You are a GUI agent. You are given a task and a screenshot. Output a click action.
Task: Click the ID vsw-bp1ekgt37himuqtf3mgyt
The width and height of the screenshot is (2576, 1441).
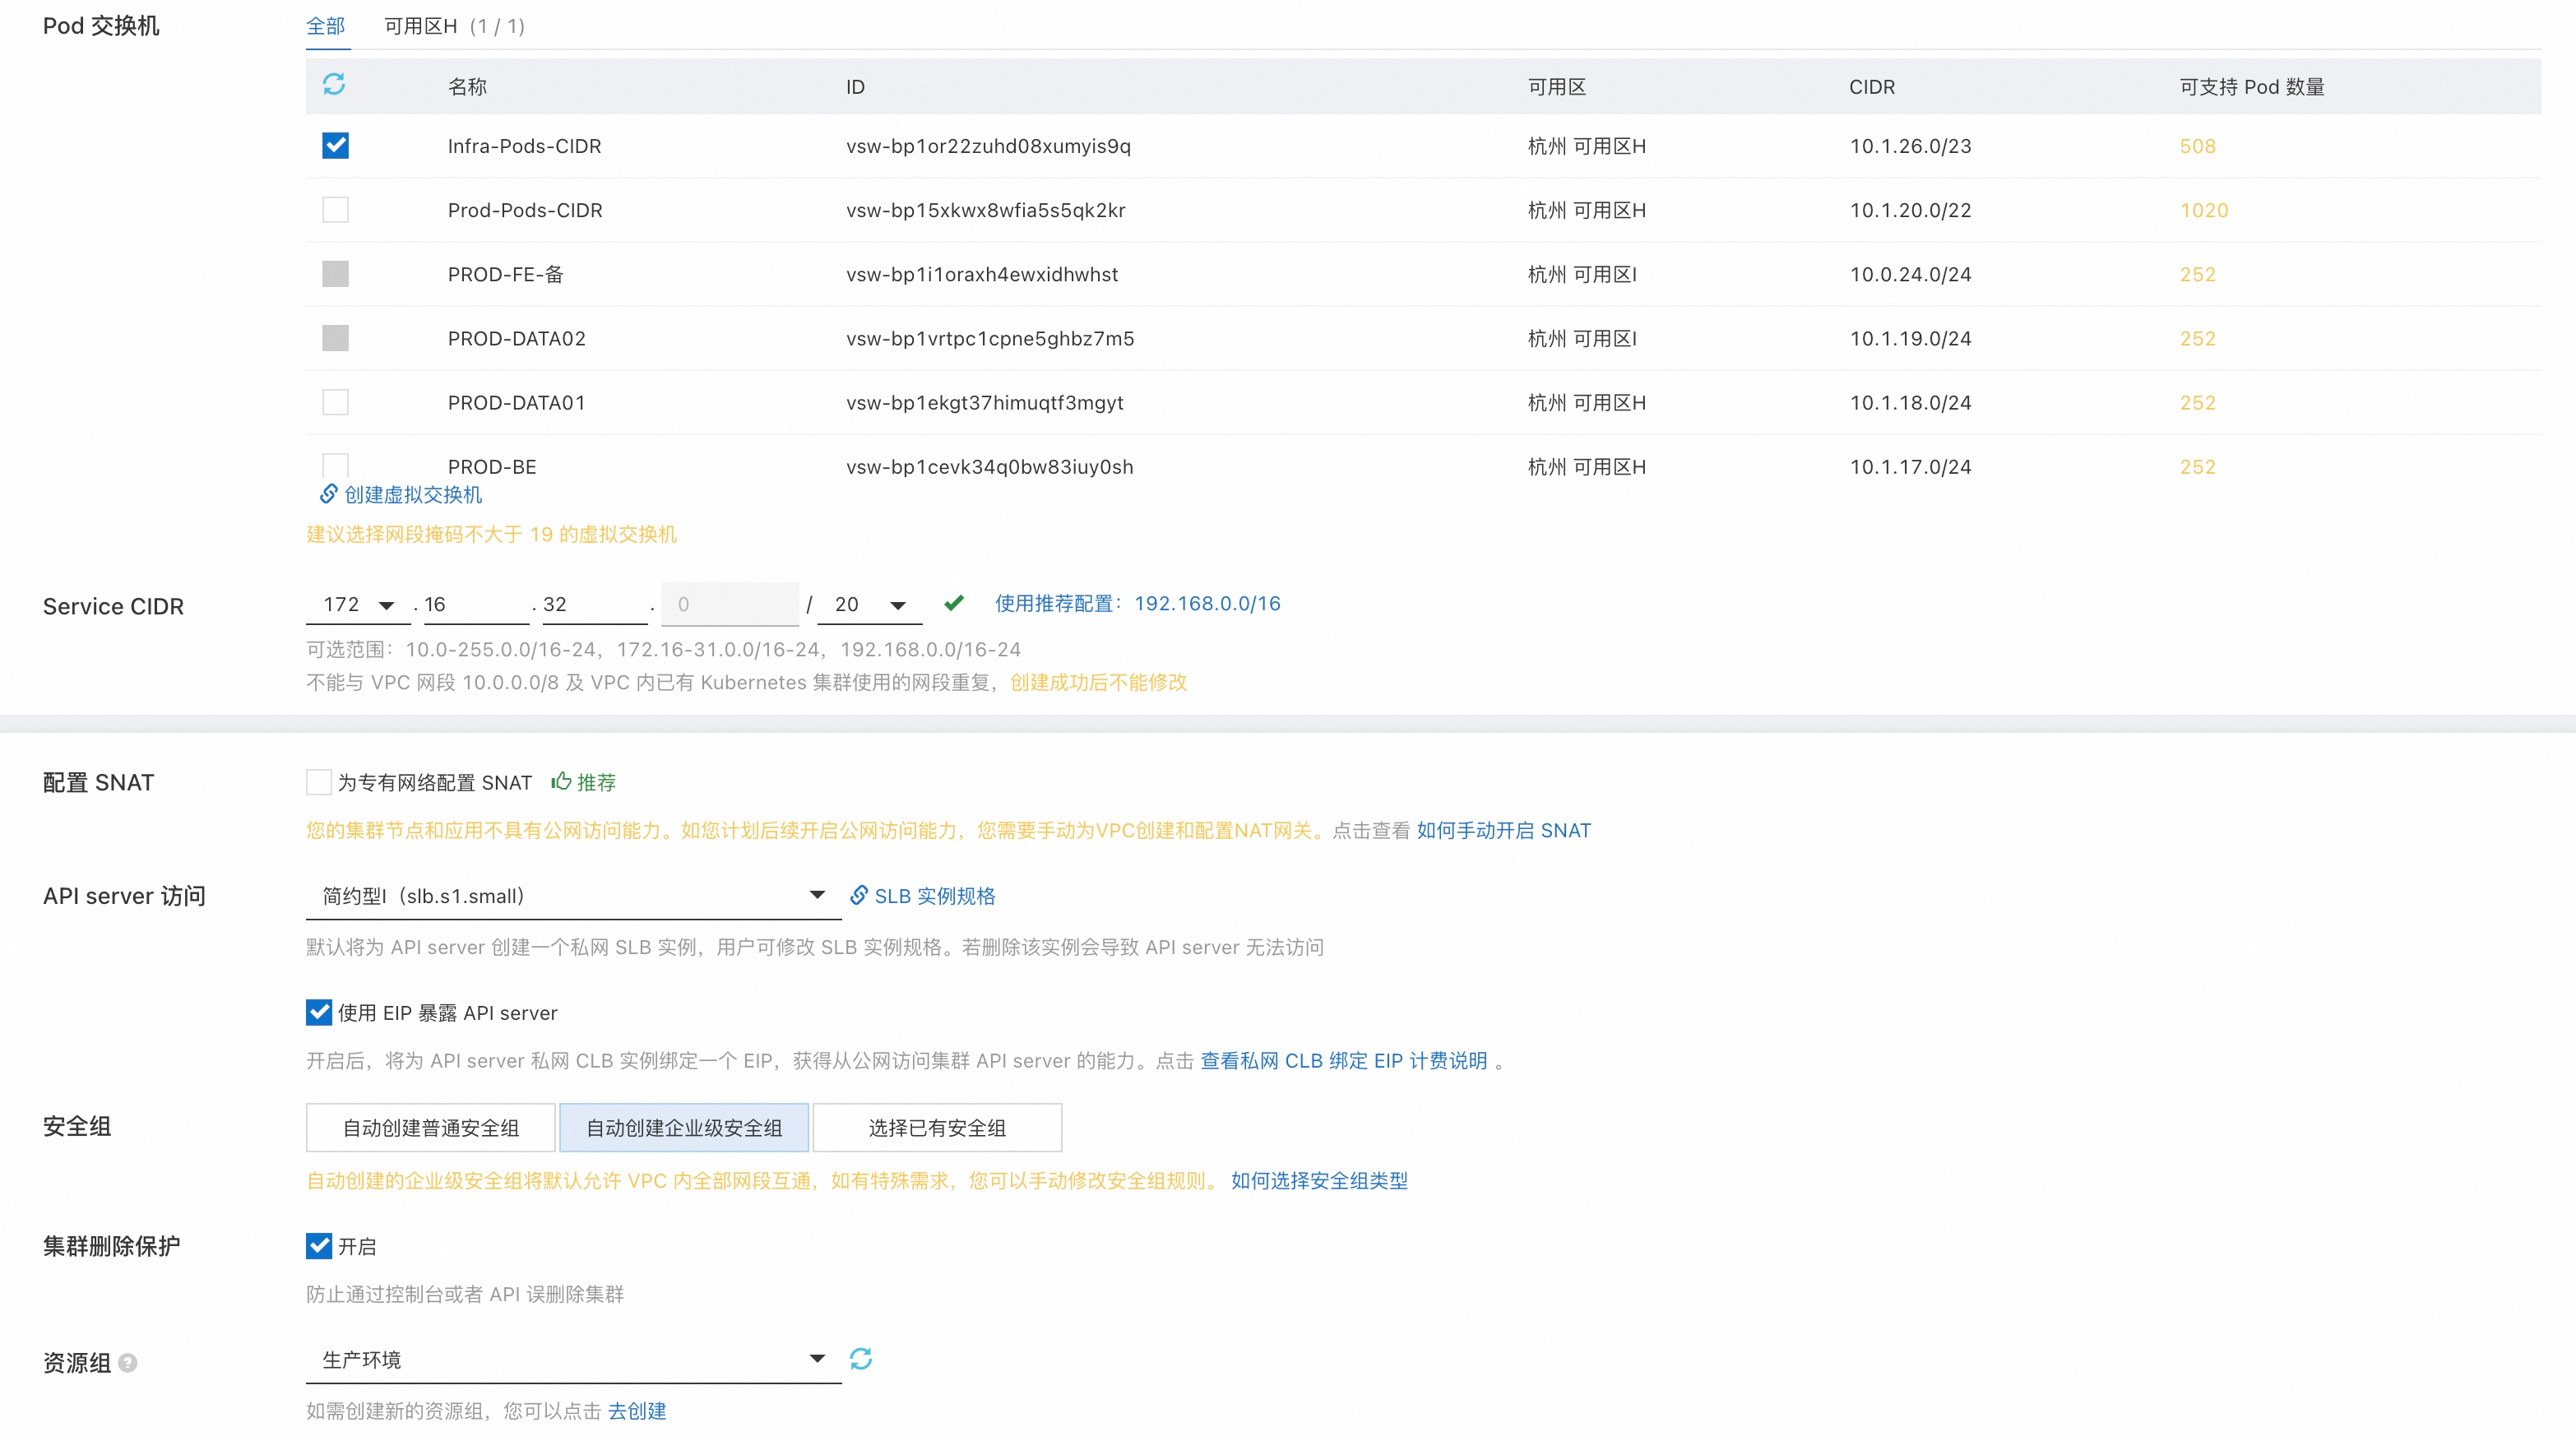pos(984,402)
